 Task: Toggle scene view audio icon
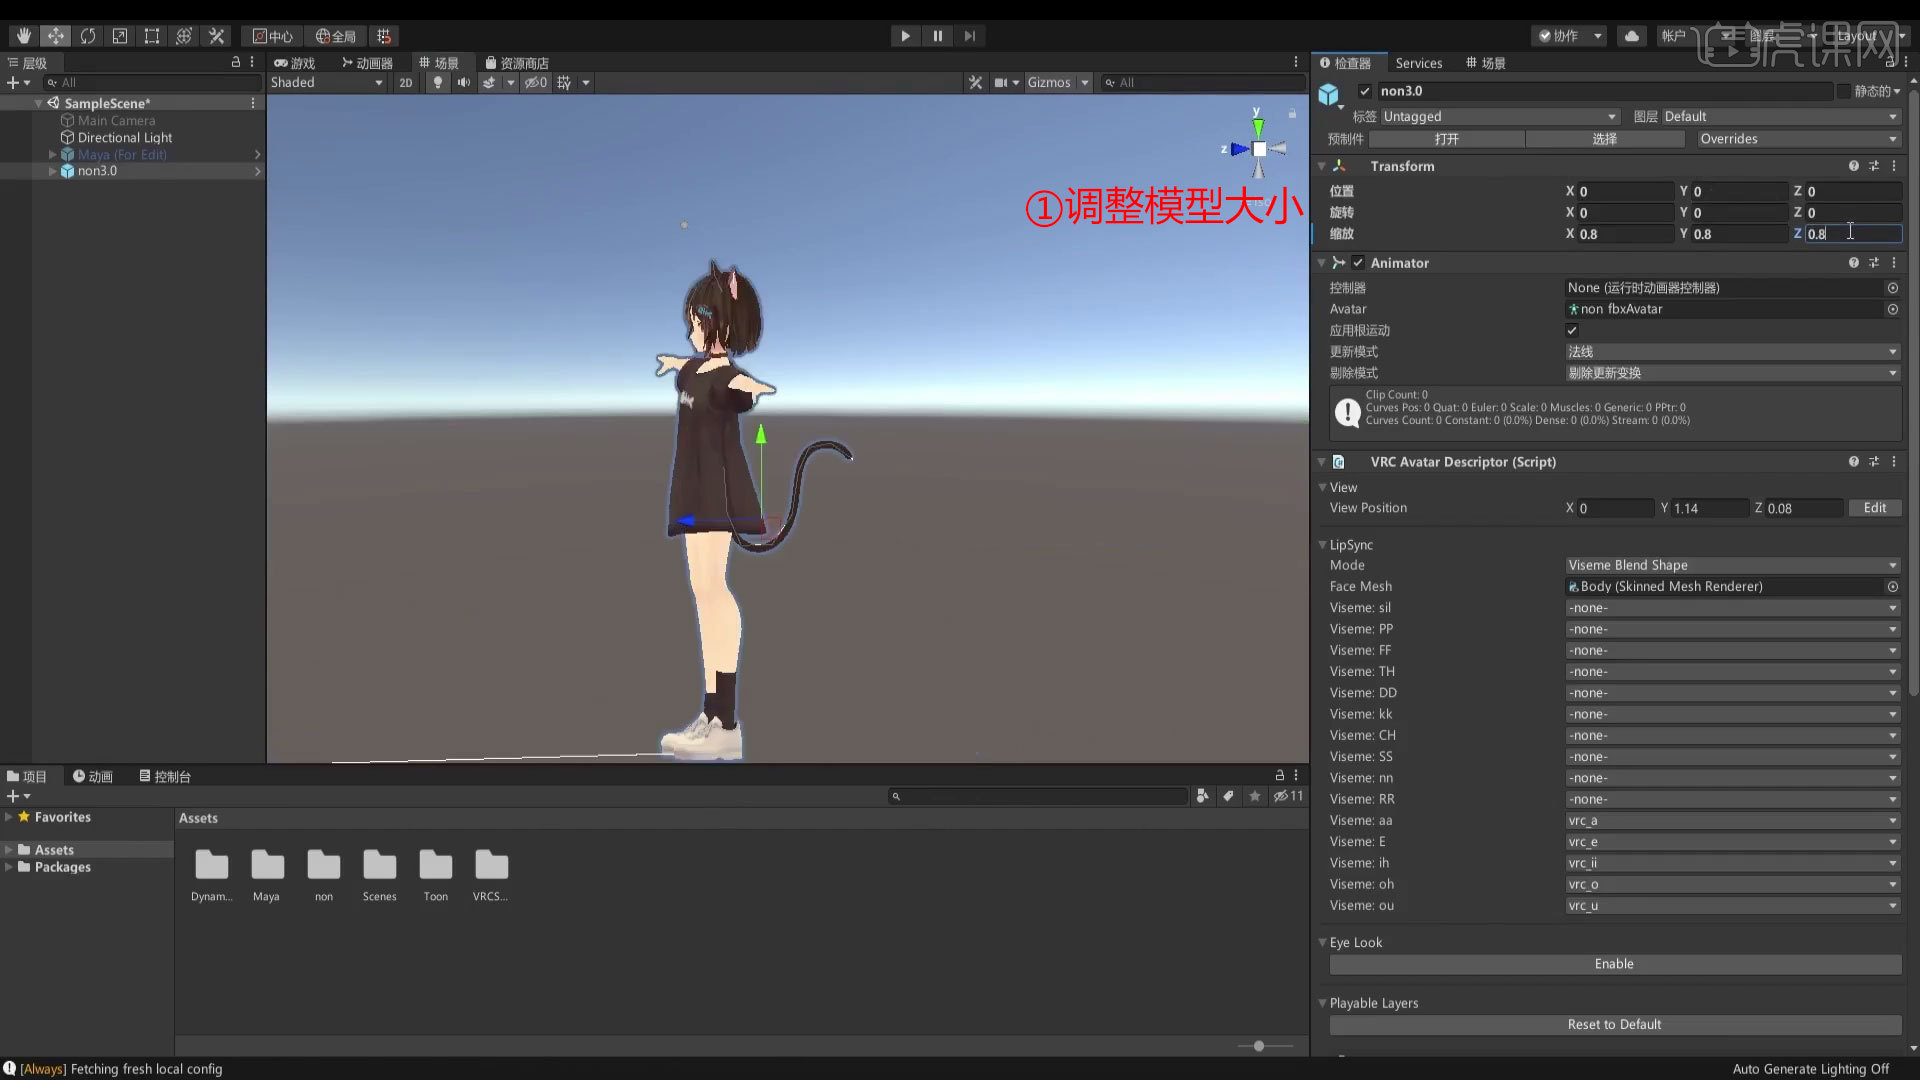pos(463,82)
